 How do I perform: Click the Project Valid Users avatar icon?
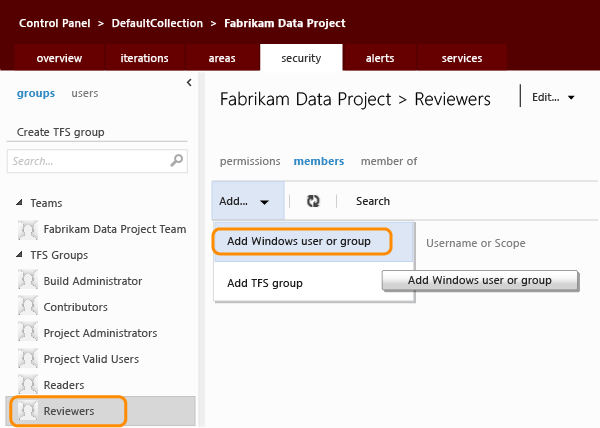coord(28,359)
